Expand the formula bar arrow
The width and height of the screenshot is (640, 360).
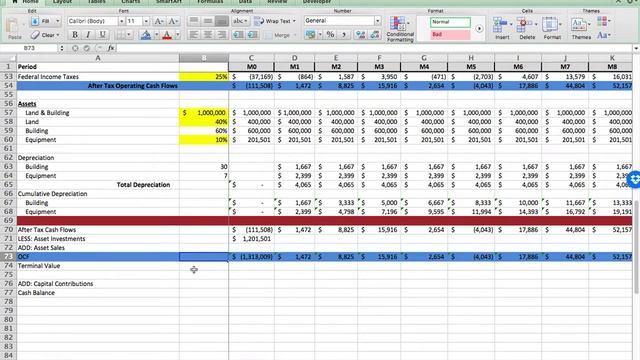(636, 48)
